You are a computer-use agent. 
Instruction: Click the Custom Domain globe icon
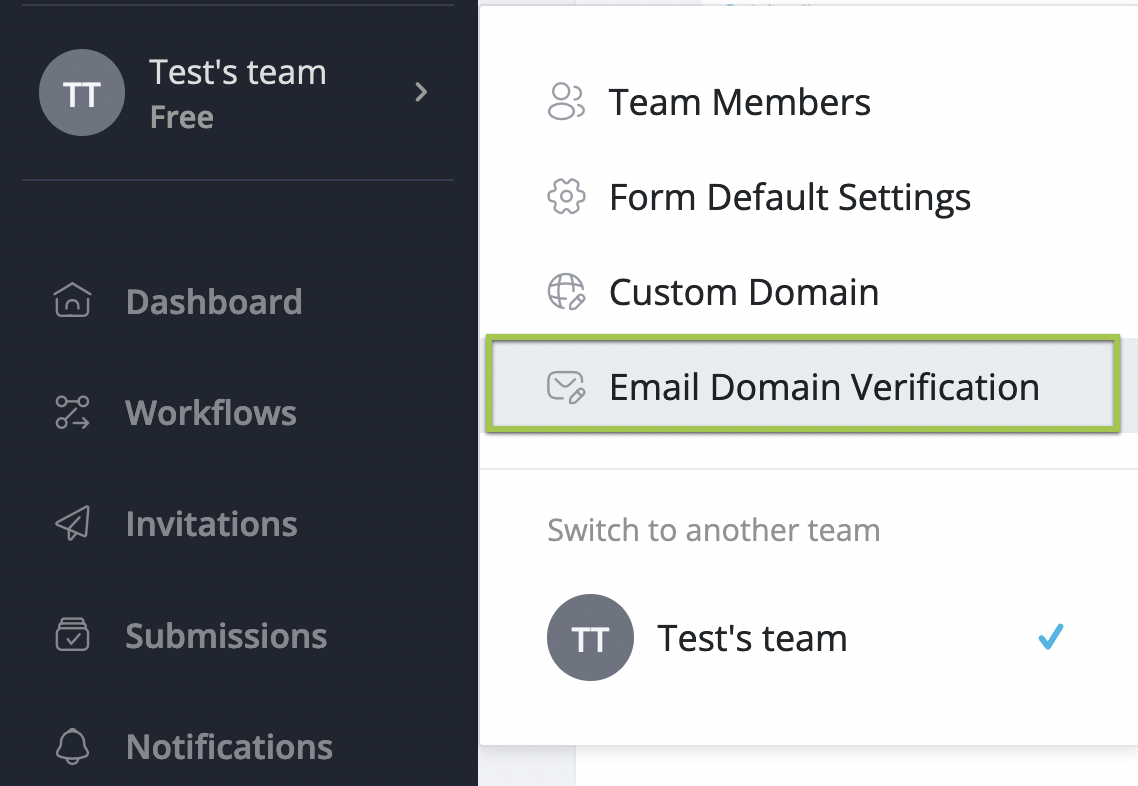pos(566,292)
